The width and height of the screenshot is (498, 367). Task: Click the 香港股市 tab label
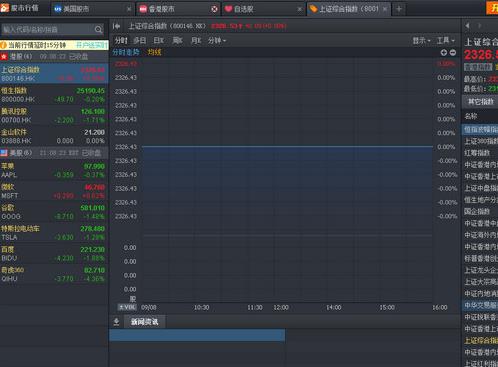pos(162,9)
